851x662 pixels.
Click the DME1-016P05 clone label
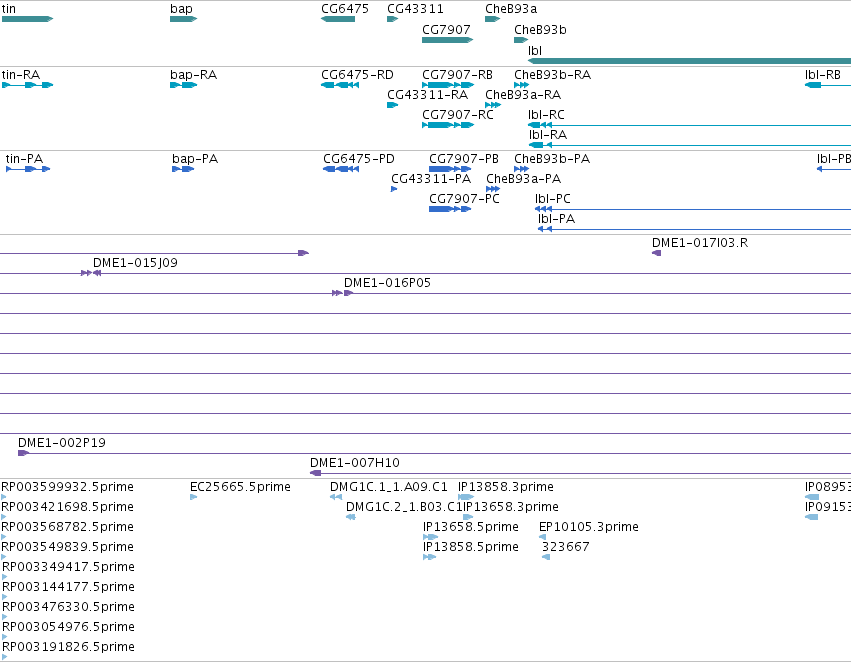point(387,283)
